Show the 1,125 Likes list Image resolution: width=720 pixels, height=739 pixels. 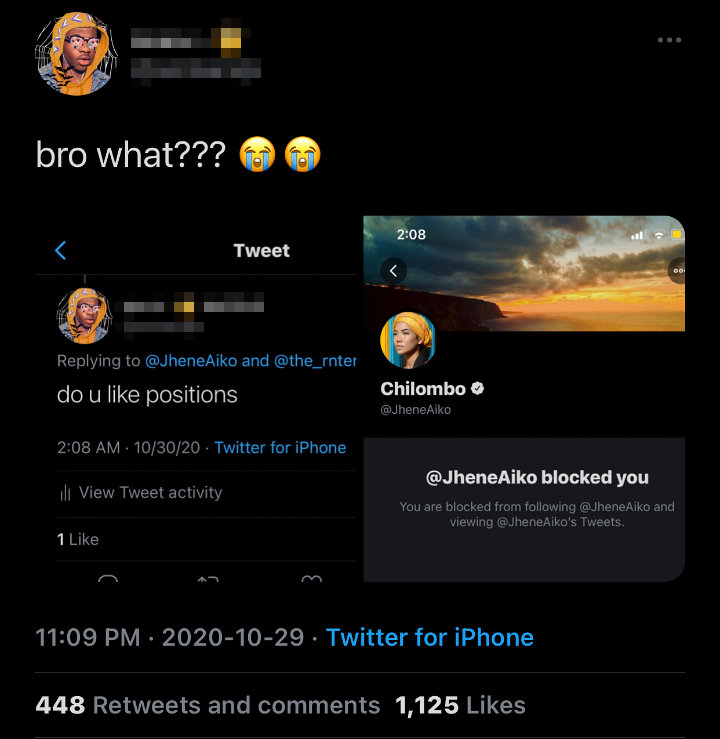460,705
